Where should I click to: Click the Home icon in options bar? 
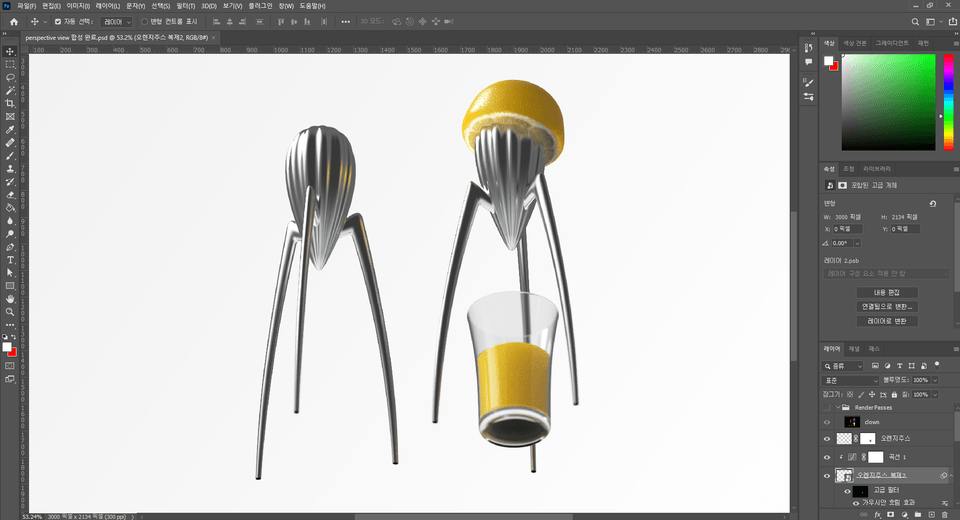14,21
